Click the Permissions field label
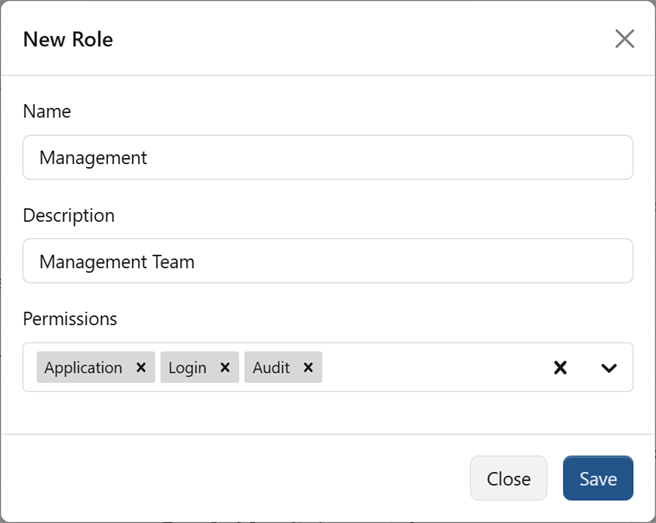Viewport: 656px width, 523px height. point(70,319)
